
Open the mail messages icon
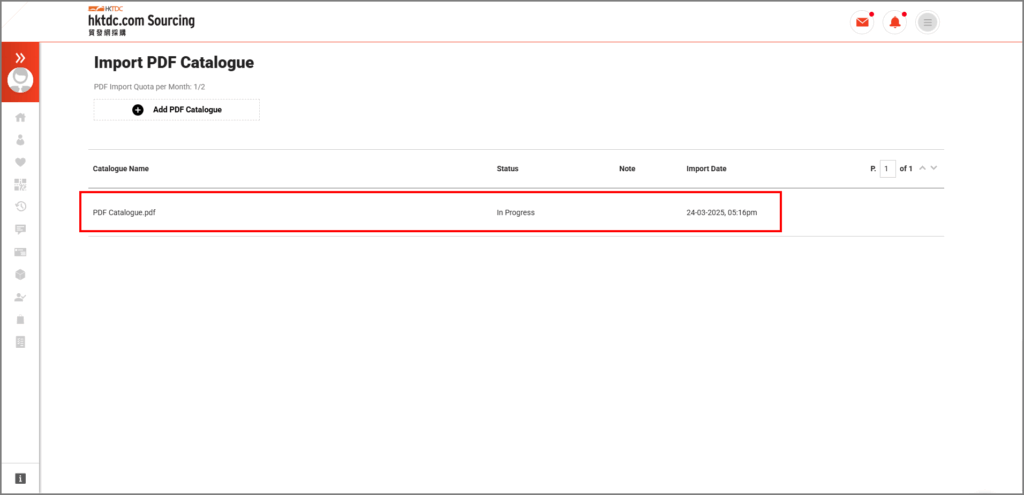coord(861,22)
